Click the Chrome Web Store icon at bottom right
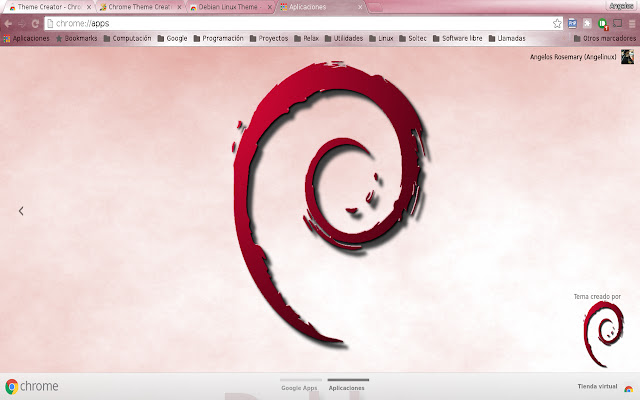The width and height of the screenshot is (640, 400). click(629, 388)
